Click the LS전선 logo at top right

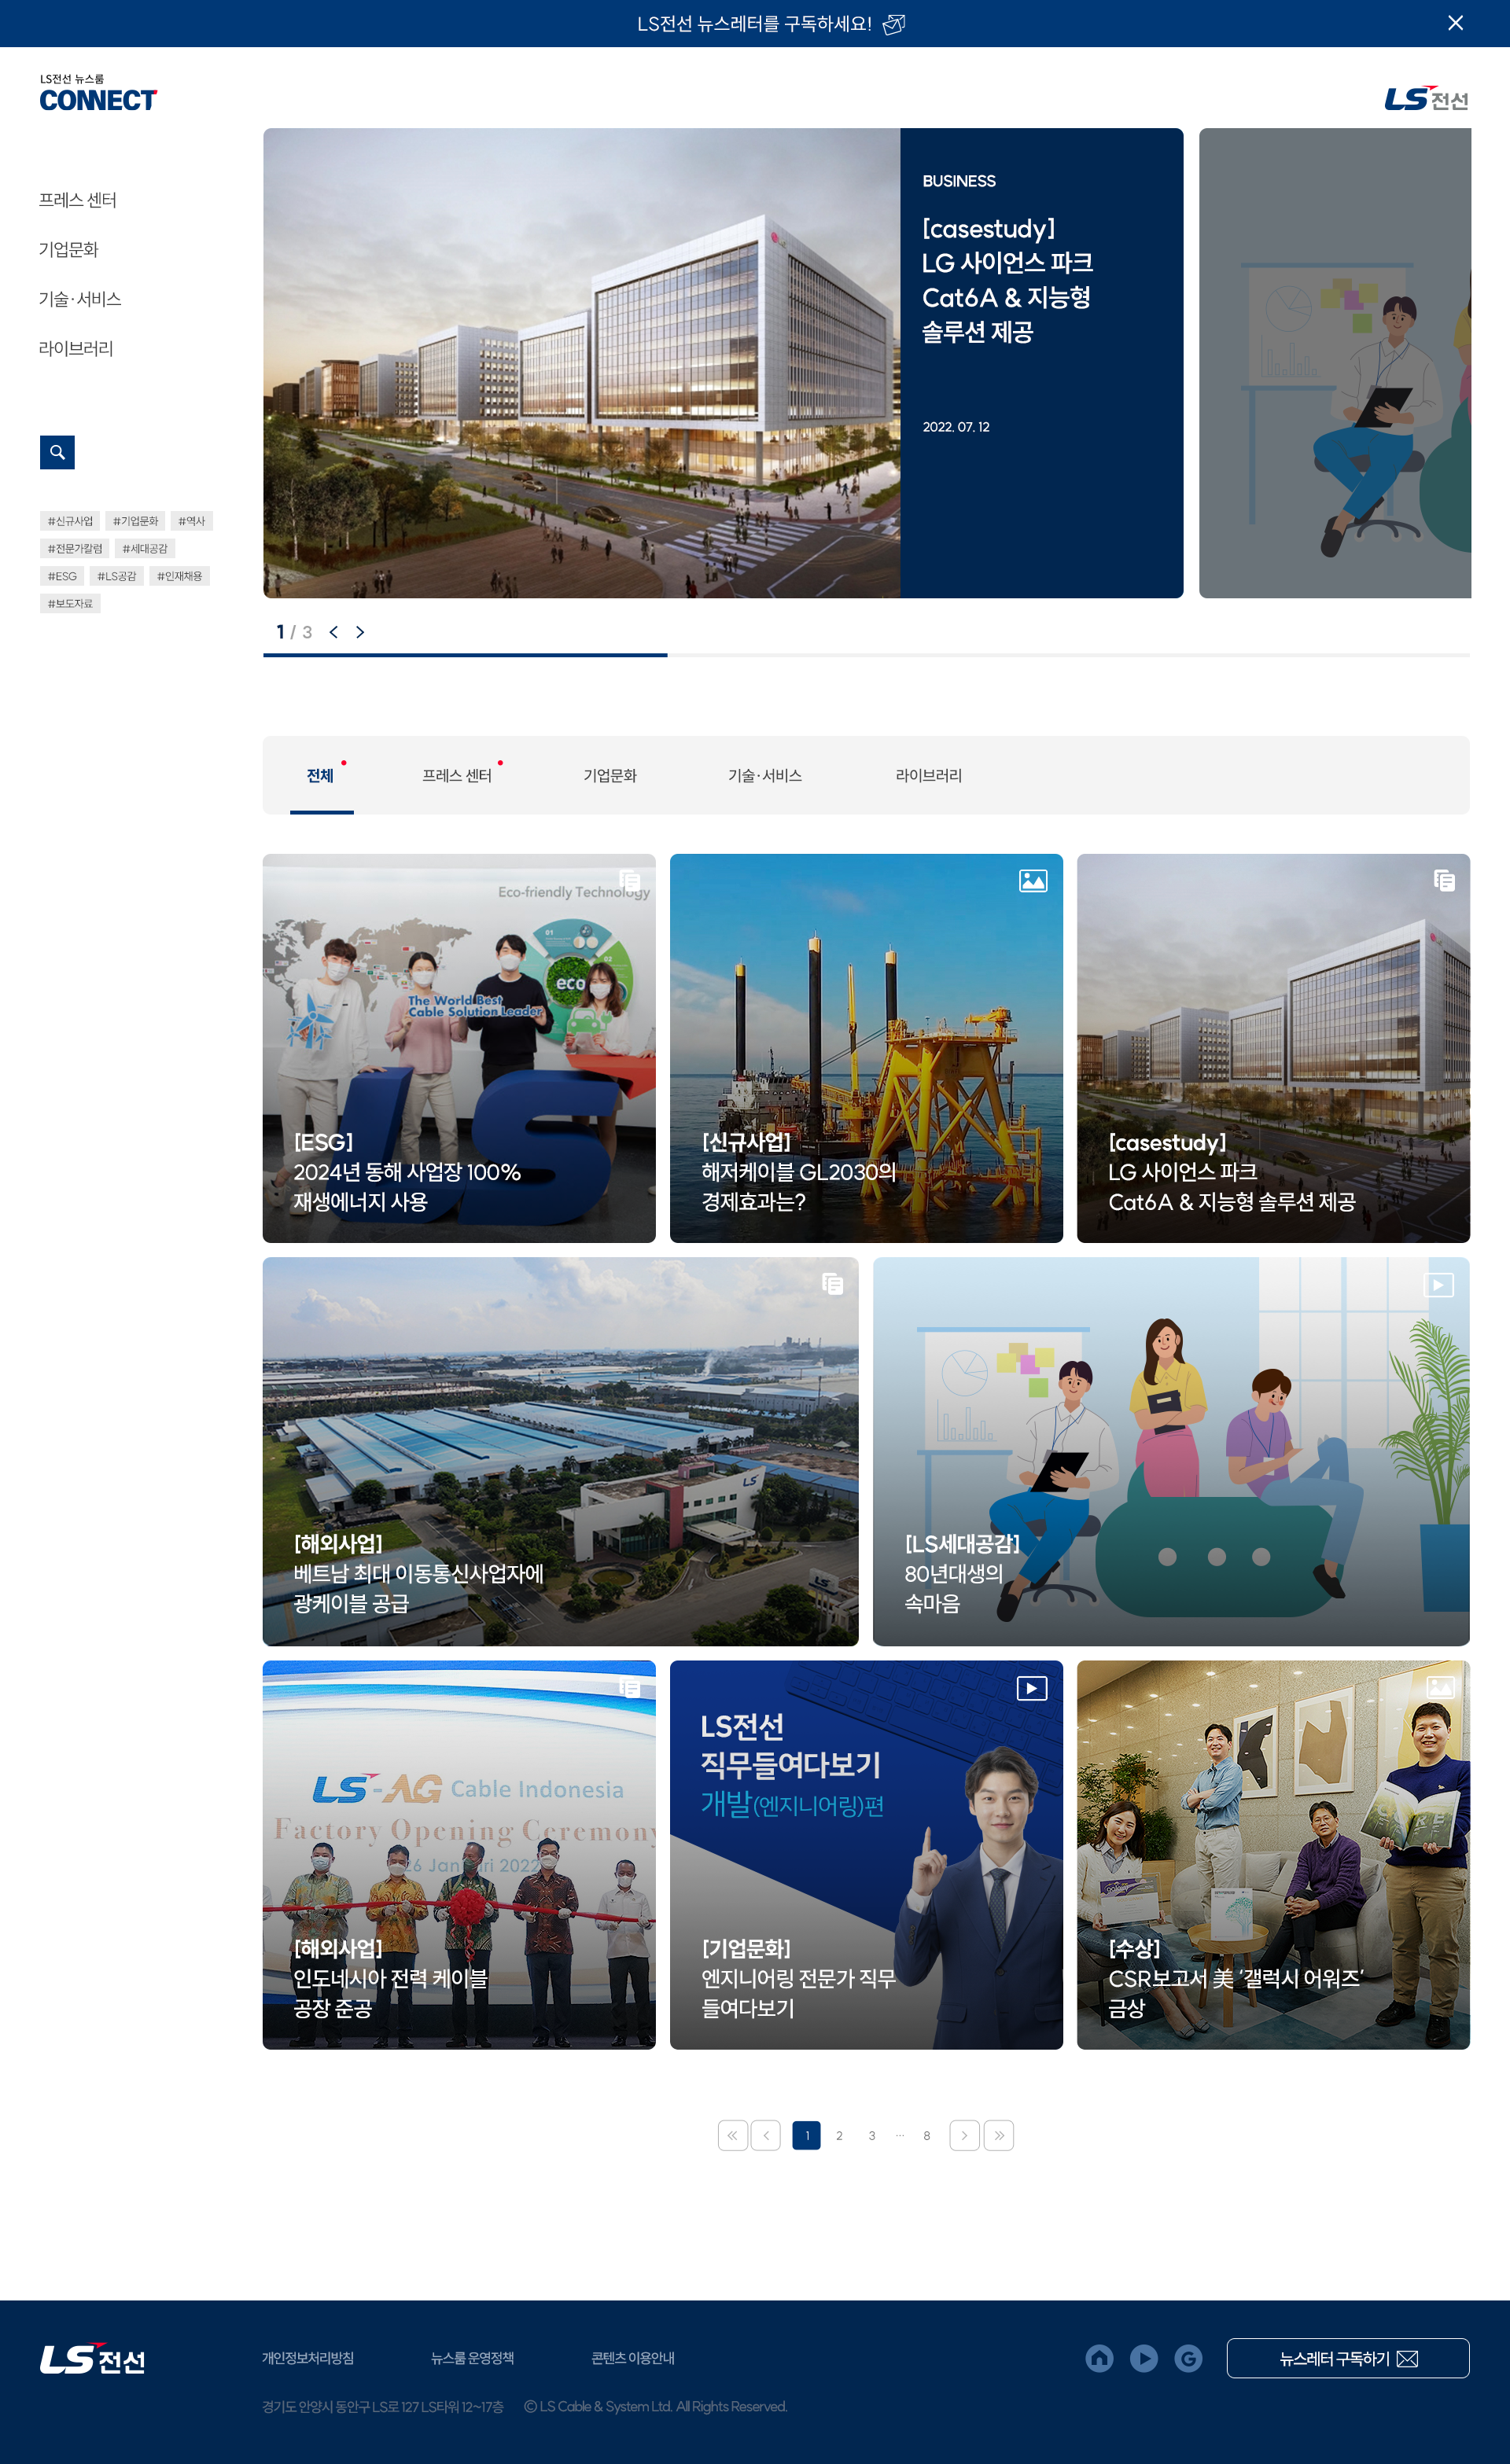pyautogui.click(x=1426, y=98)
